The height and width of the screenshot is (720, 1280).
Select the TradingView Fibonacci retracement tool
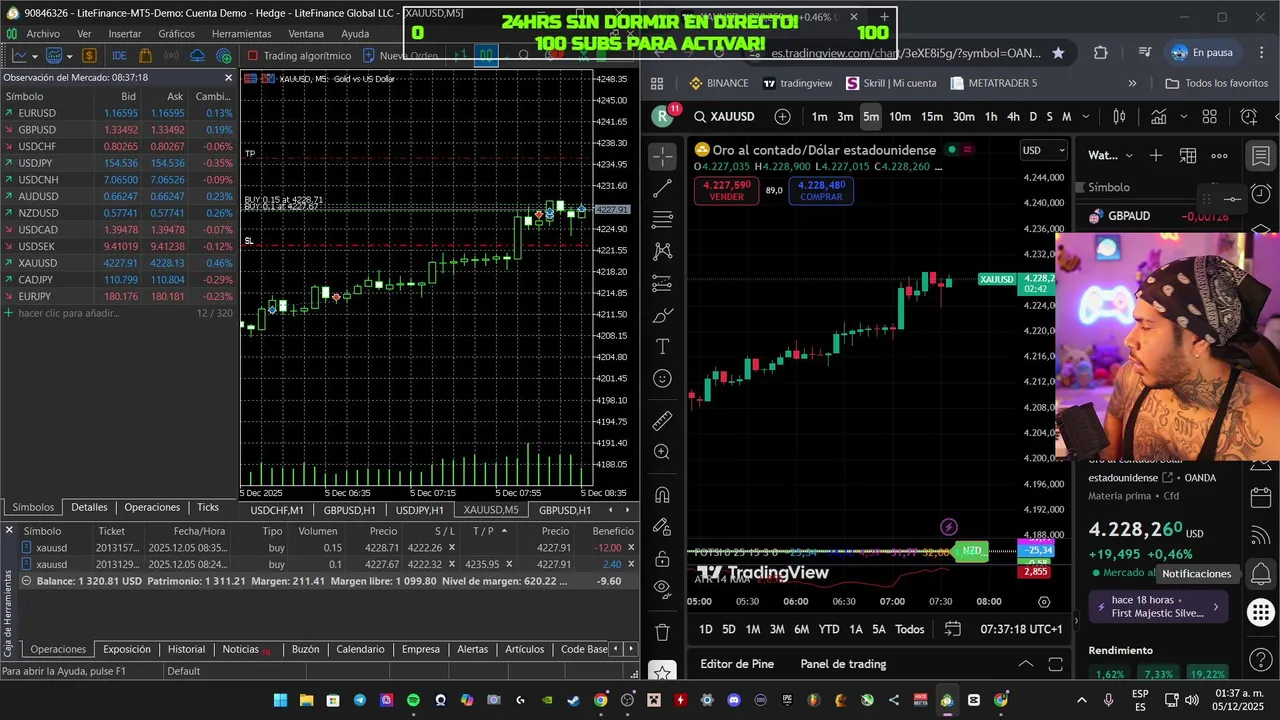point(662,219)
